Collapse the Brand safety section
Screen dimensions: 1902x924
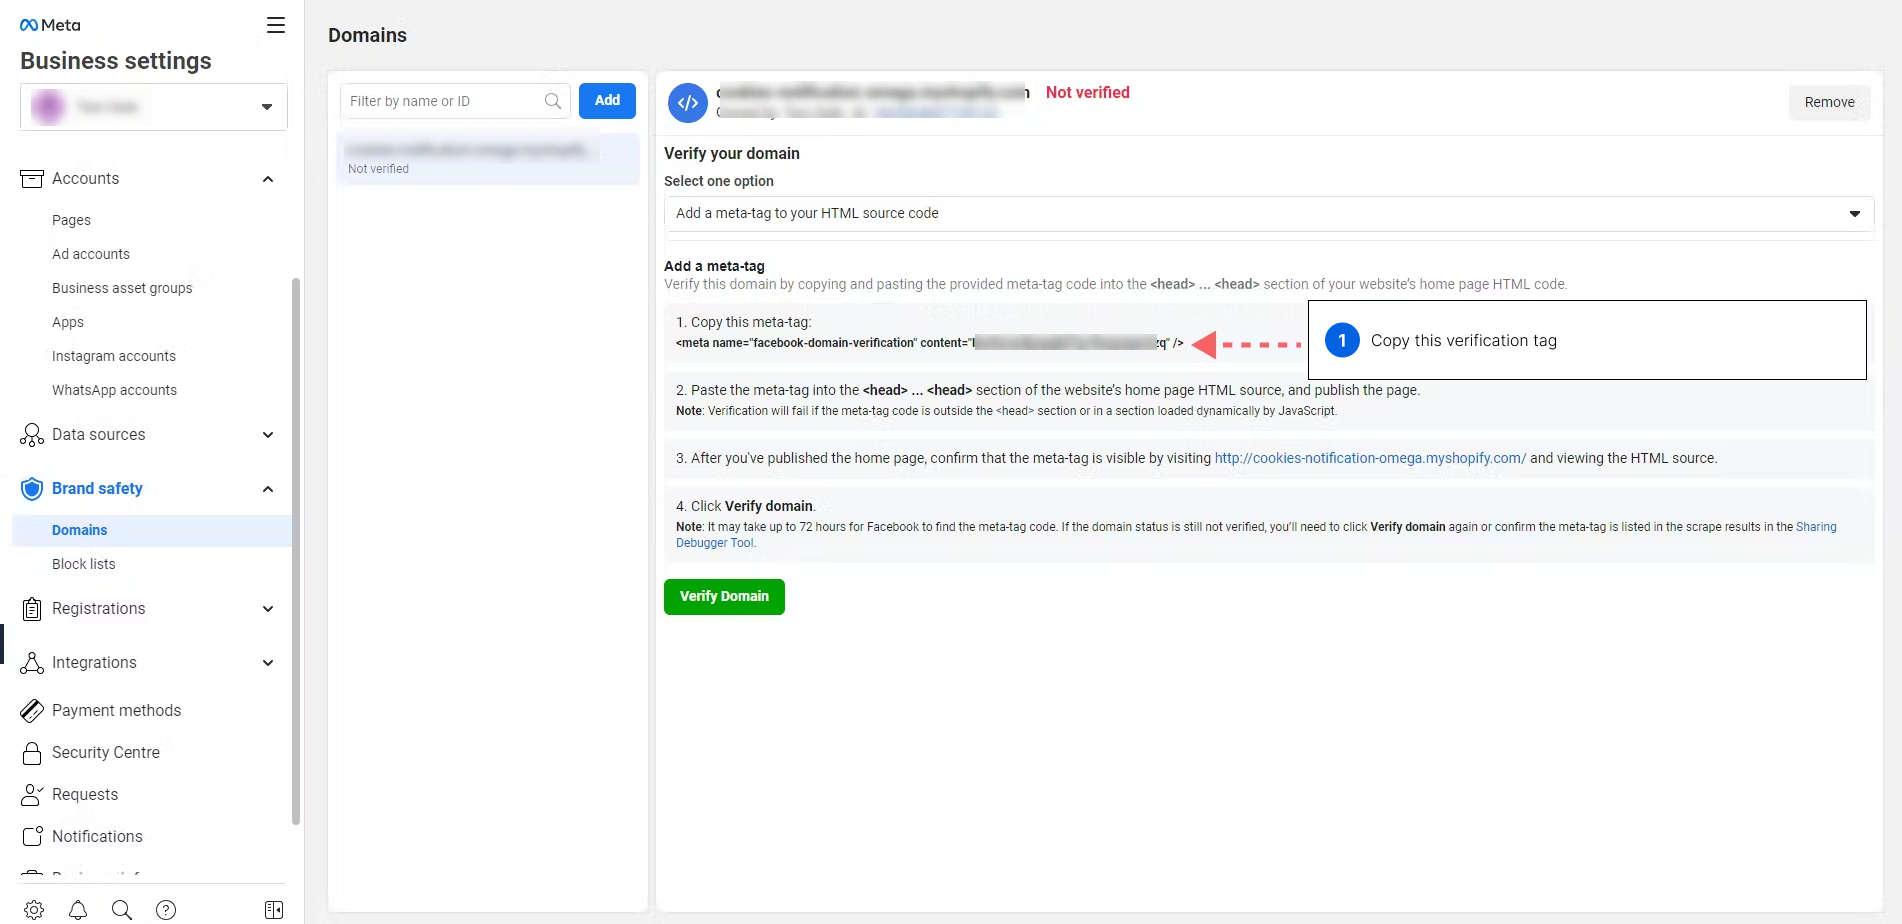tap(268, 489)
